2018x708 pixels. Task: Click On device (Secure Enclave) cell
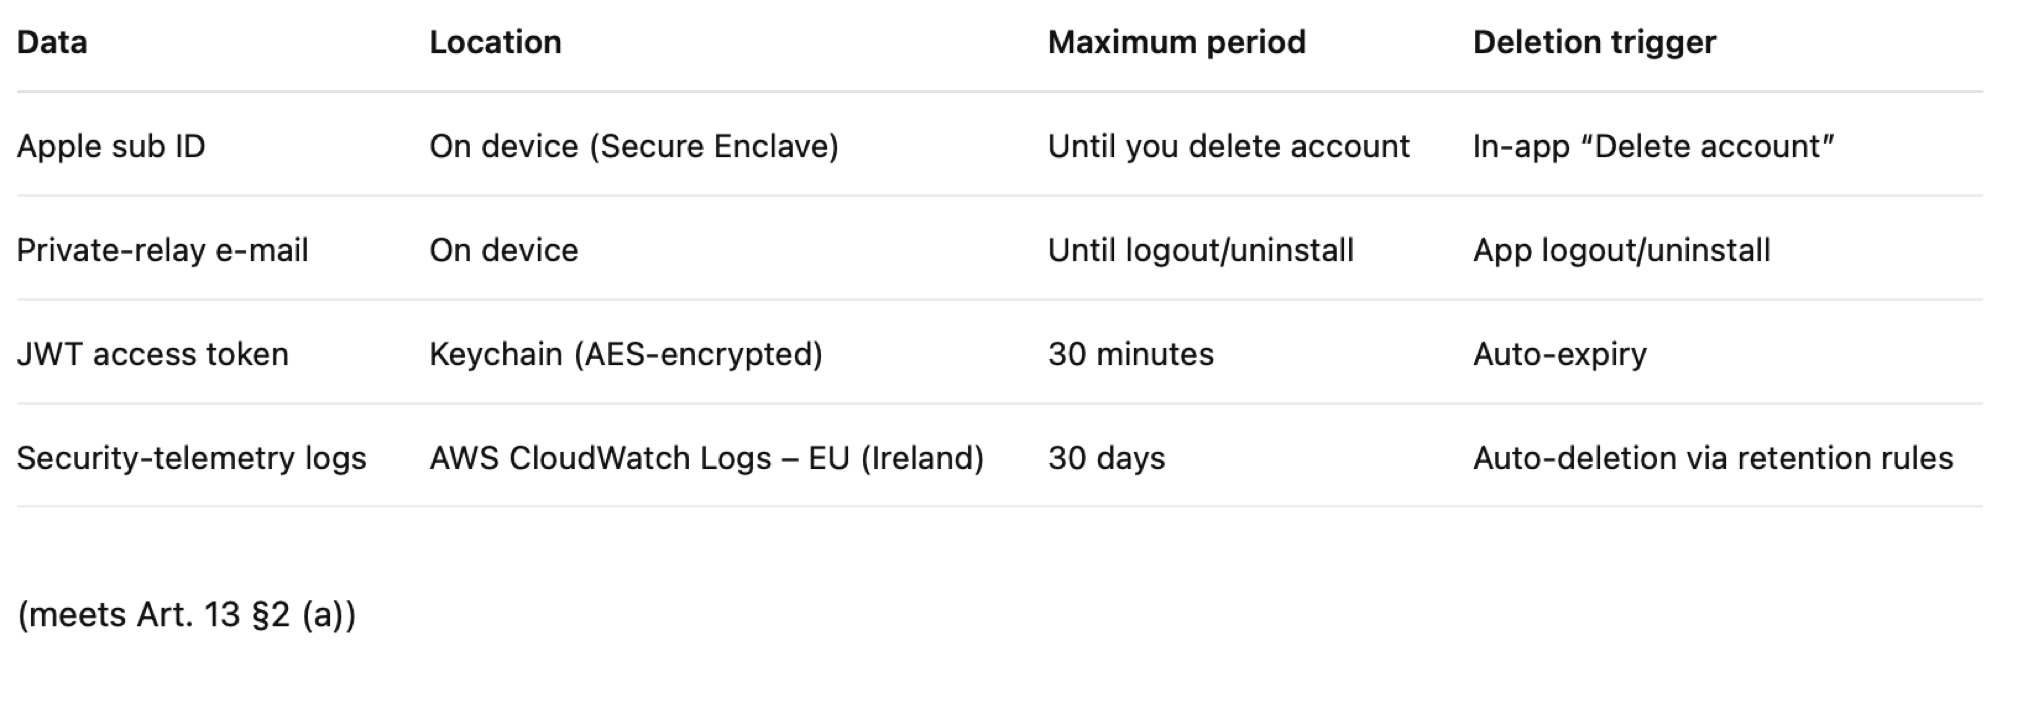click(634, 146)
